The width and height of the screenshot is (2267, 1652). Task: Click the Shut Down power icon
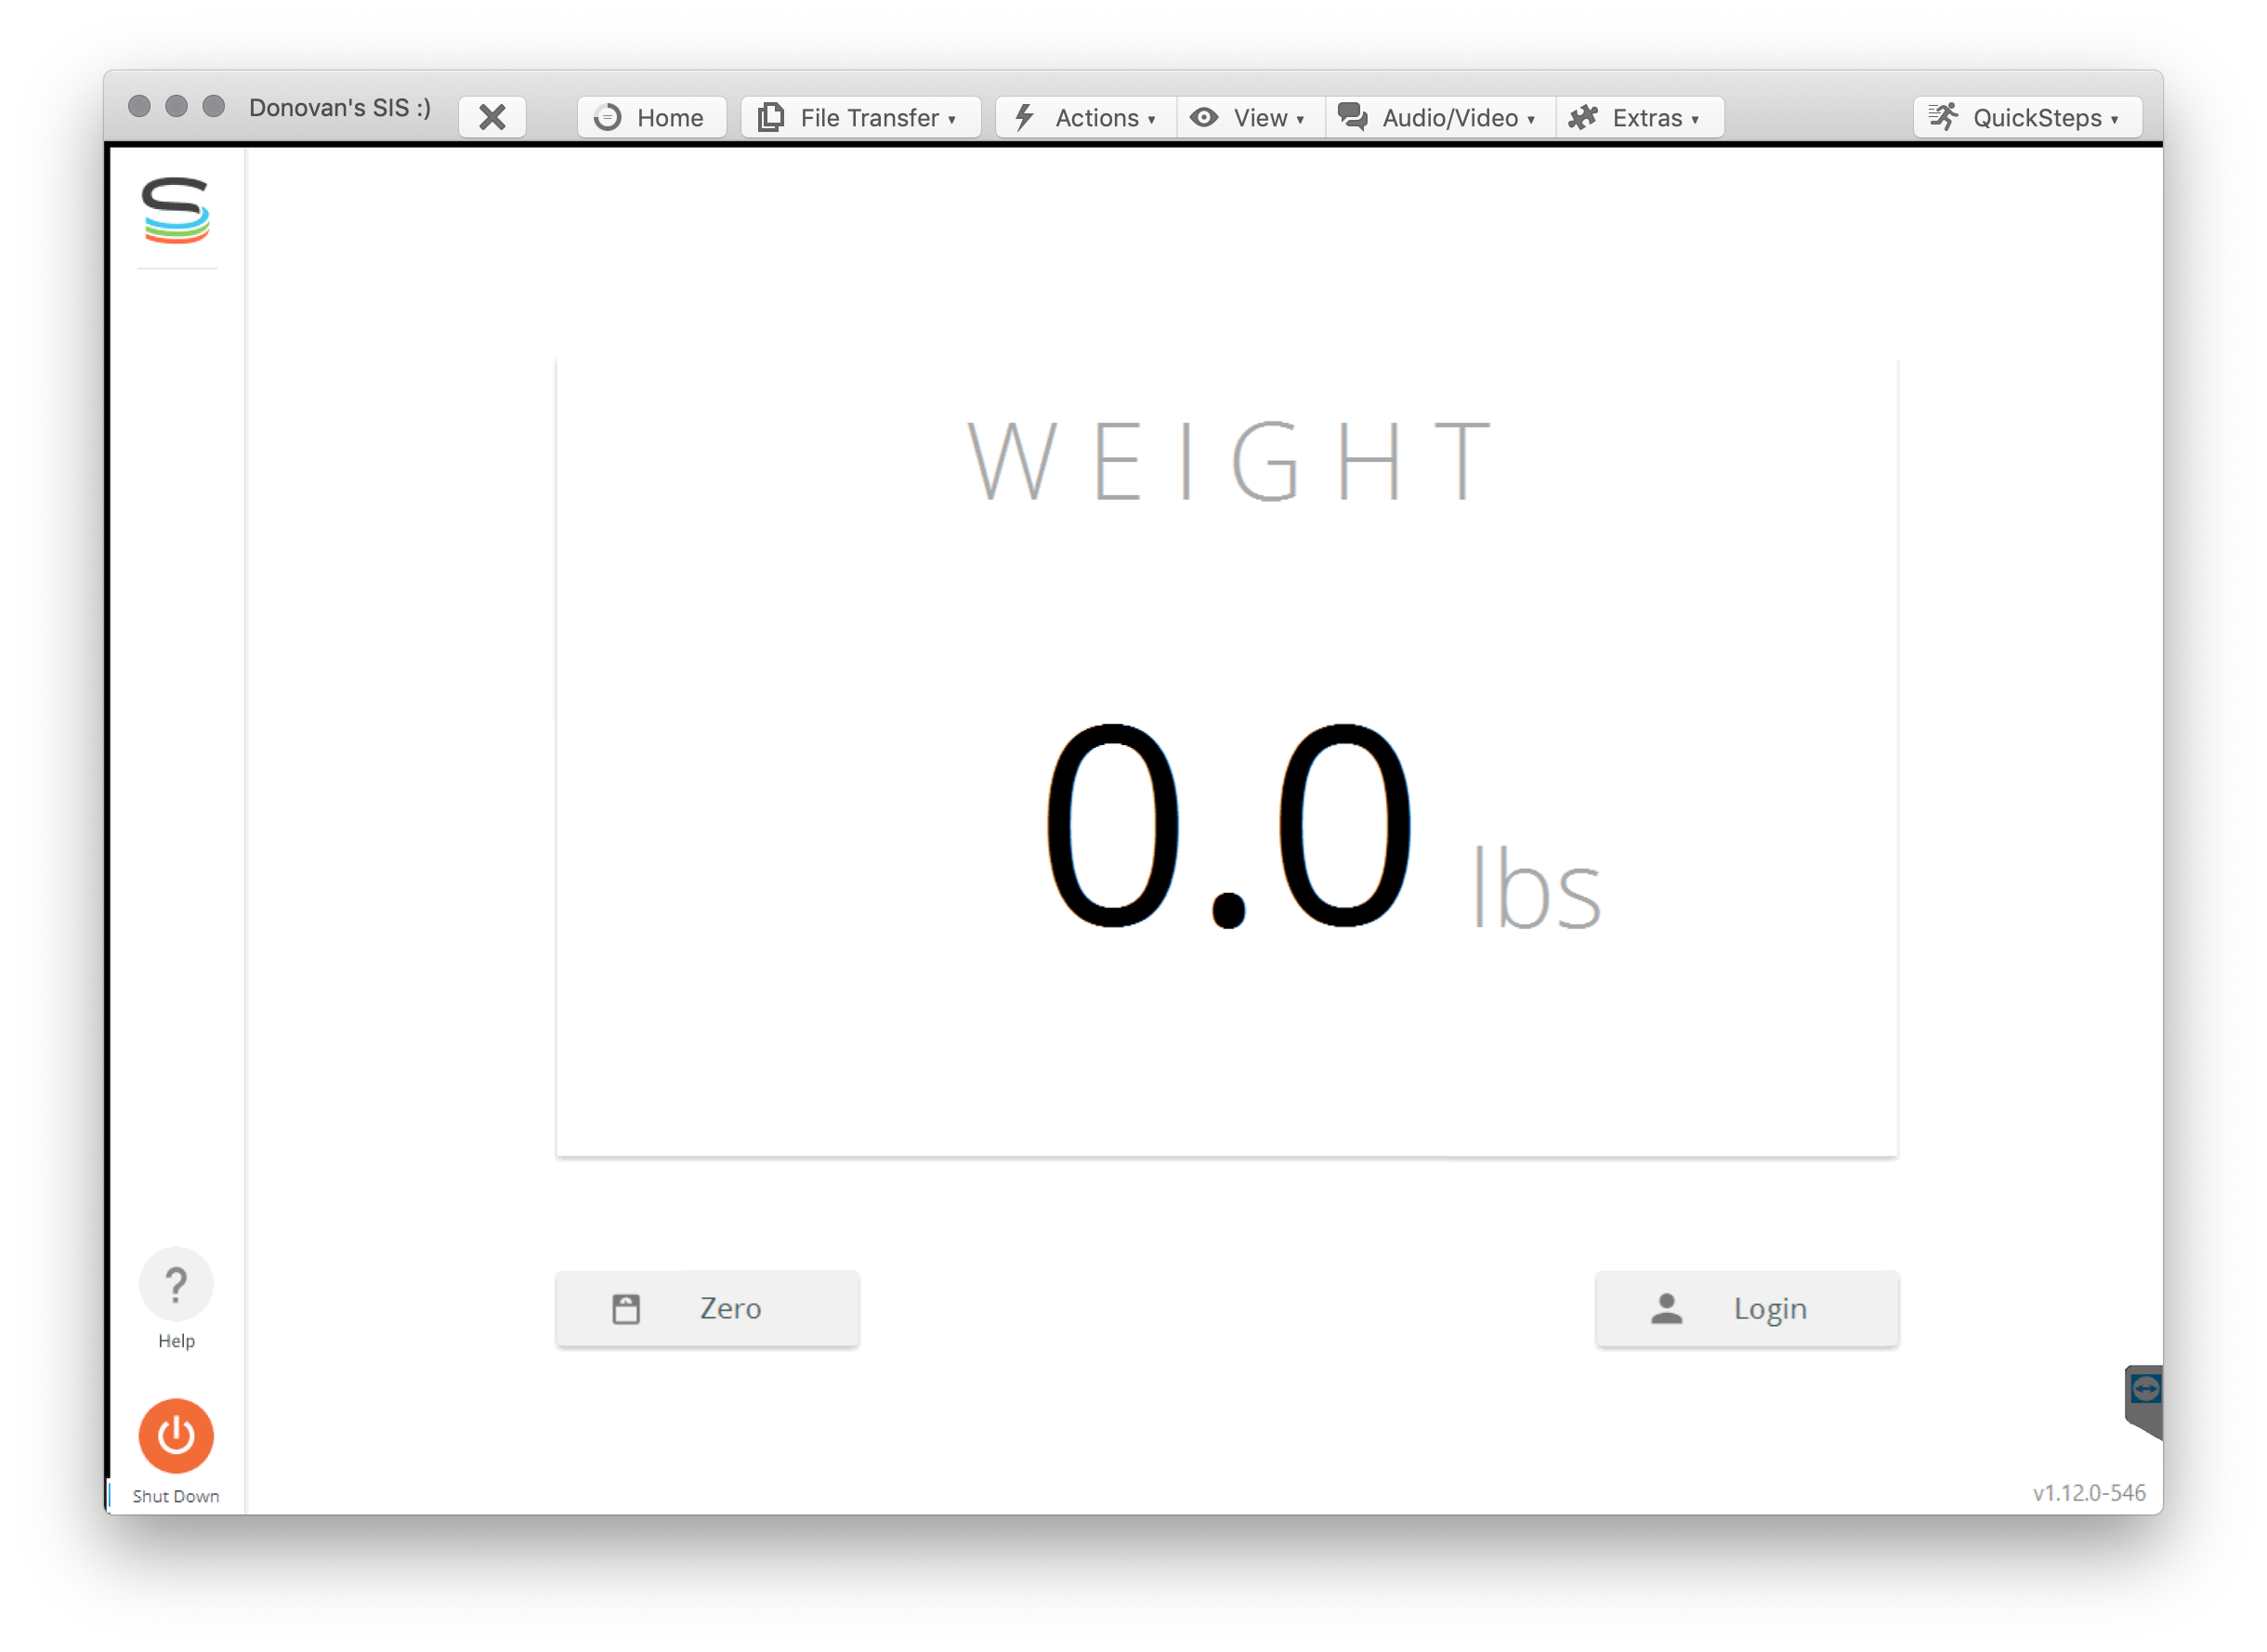pos(175,1436)
